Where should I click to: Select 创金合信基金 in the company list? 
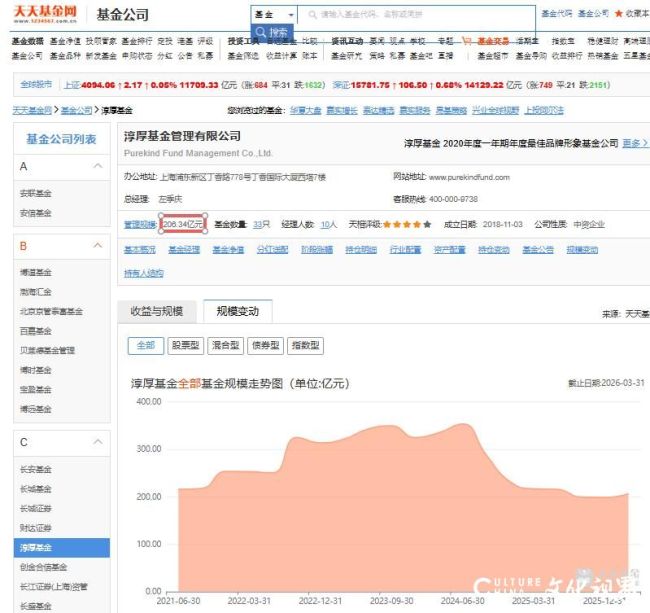(44, 567)
